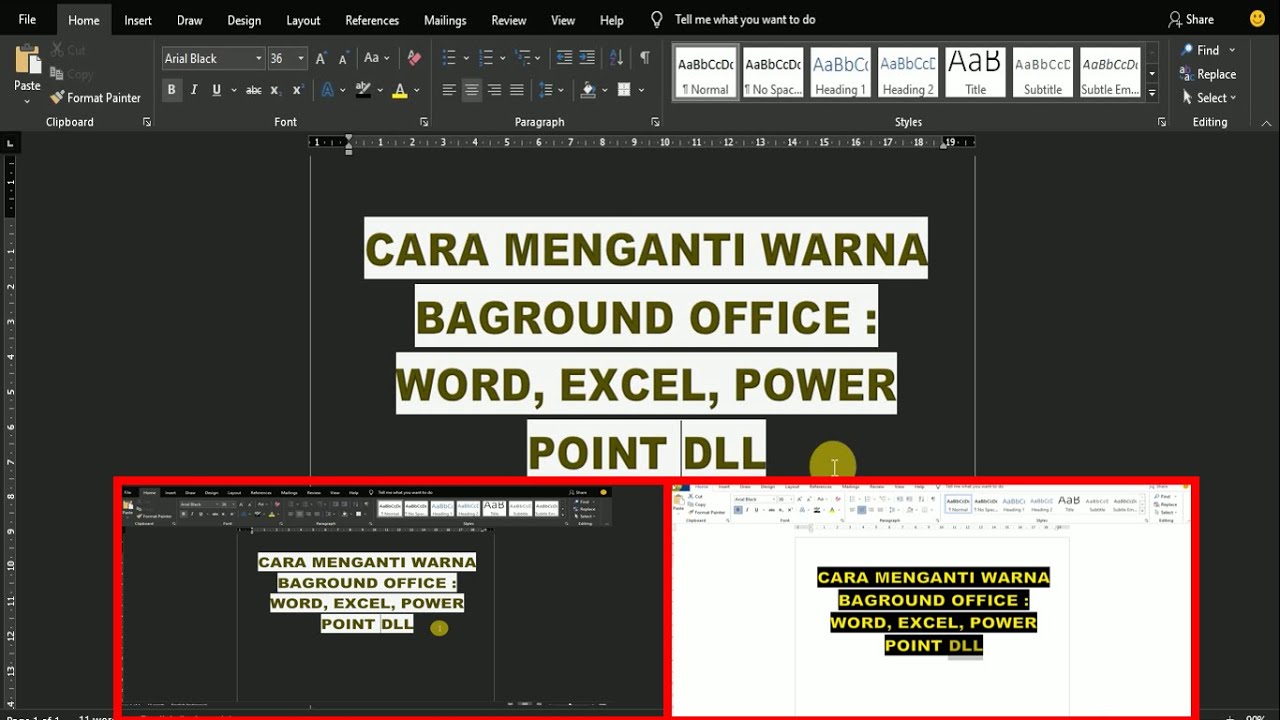
Task: Sort text with the A-Z icon
Action: pos(617,58)
